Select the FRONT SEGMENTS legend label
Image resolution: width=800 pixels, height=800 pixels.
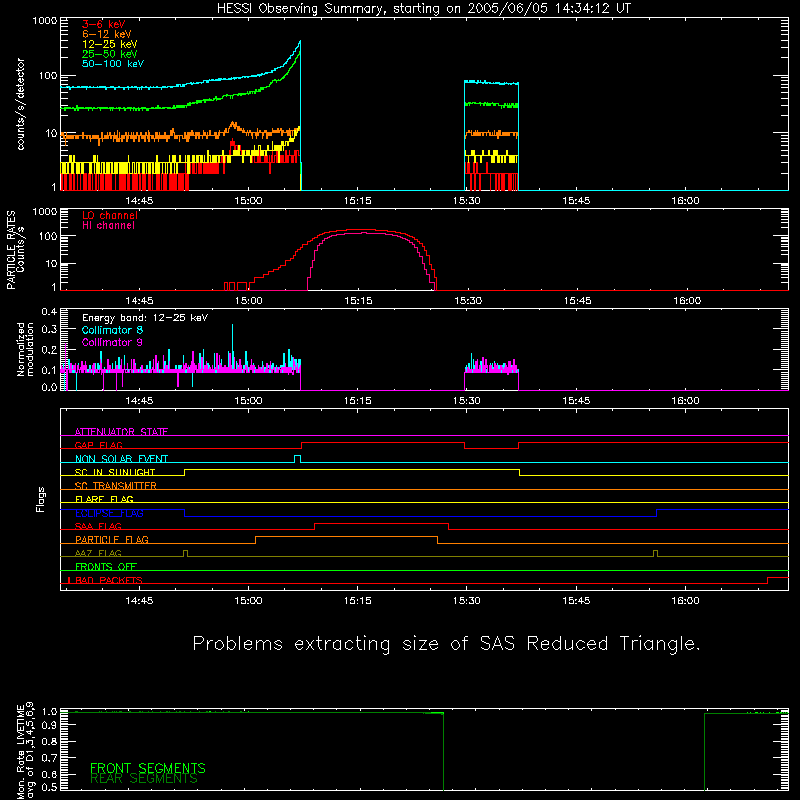coord(148,768)
